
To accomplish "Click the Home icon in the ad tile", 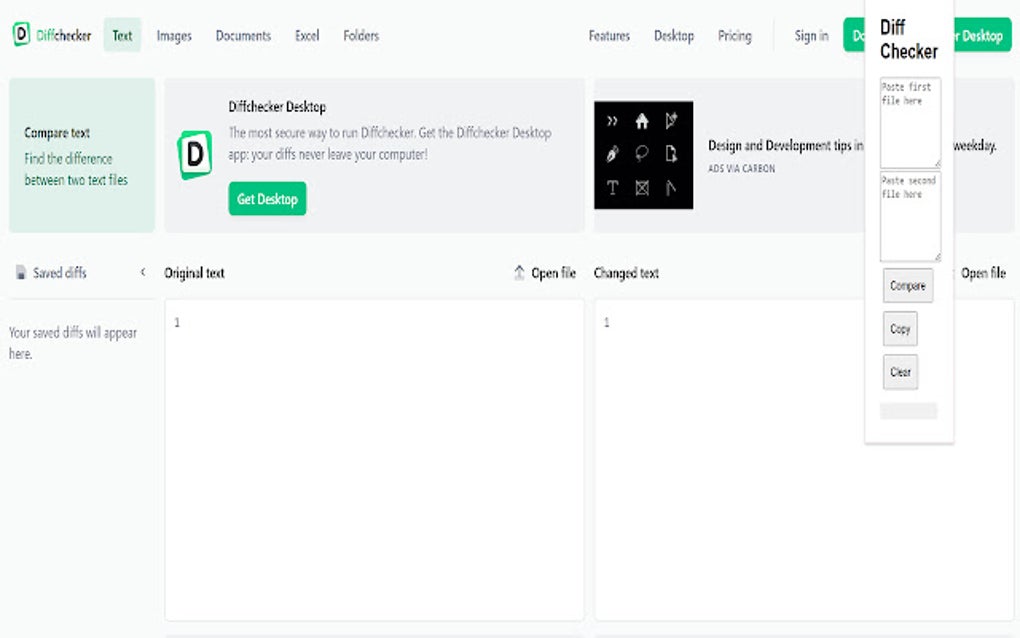I will tap(641, 122).
